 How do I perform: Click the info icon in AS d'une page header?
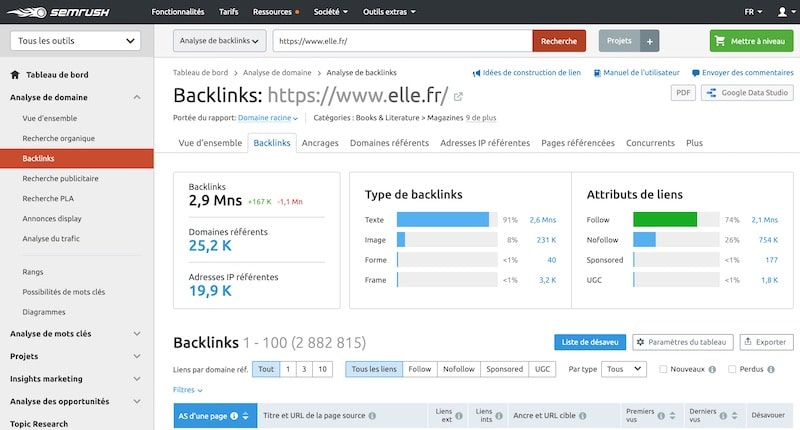234,416
